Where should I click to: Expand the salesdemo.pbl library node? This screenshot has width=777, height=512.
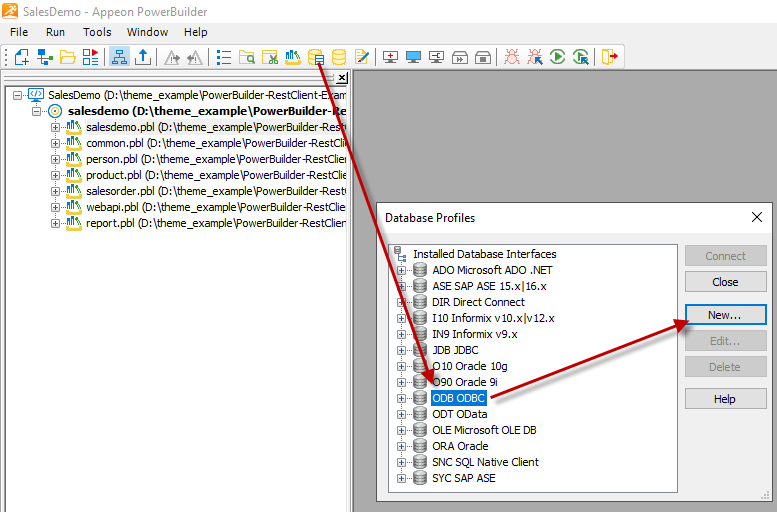tap(55, 127)
